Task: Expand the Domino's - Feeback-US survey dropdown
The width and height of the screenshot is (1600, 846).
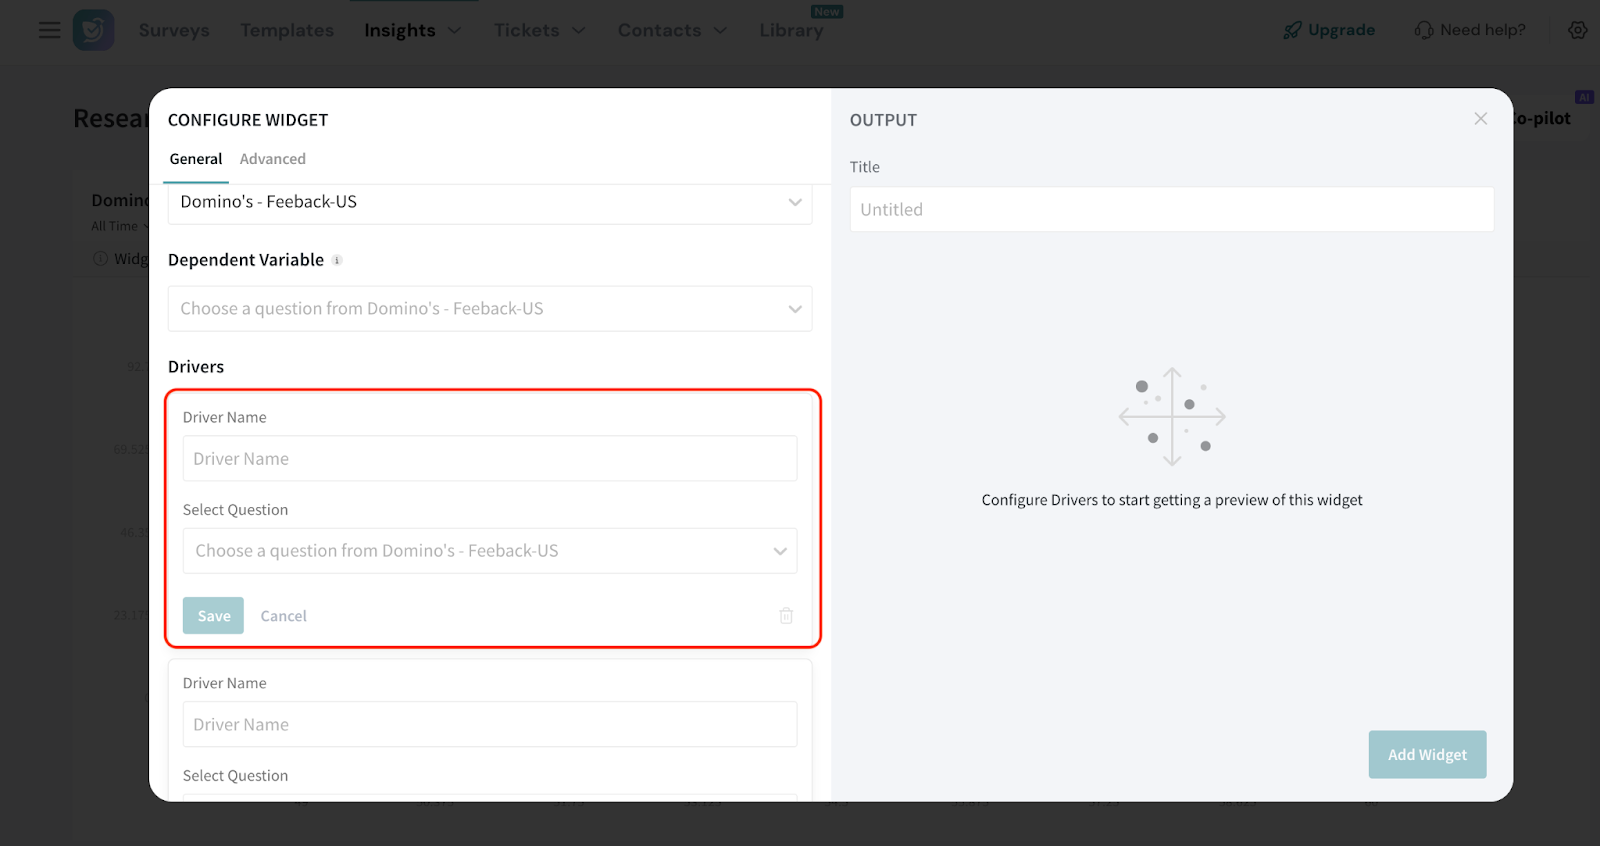Action: 489,203
